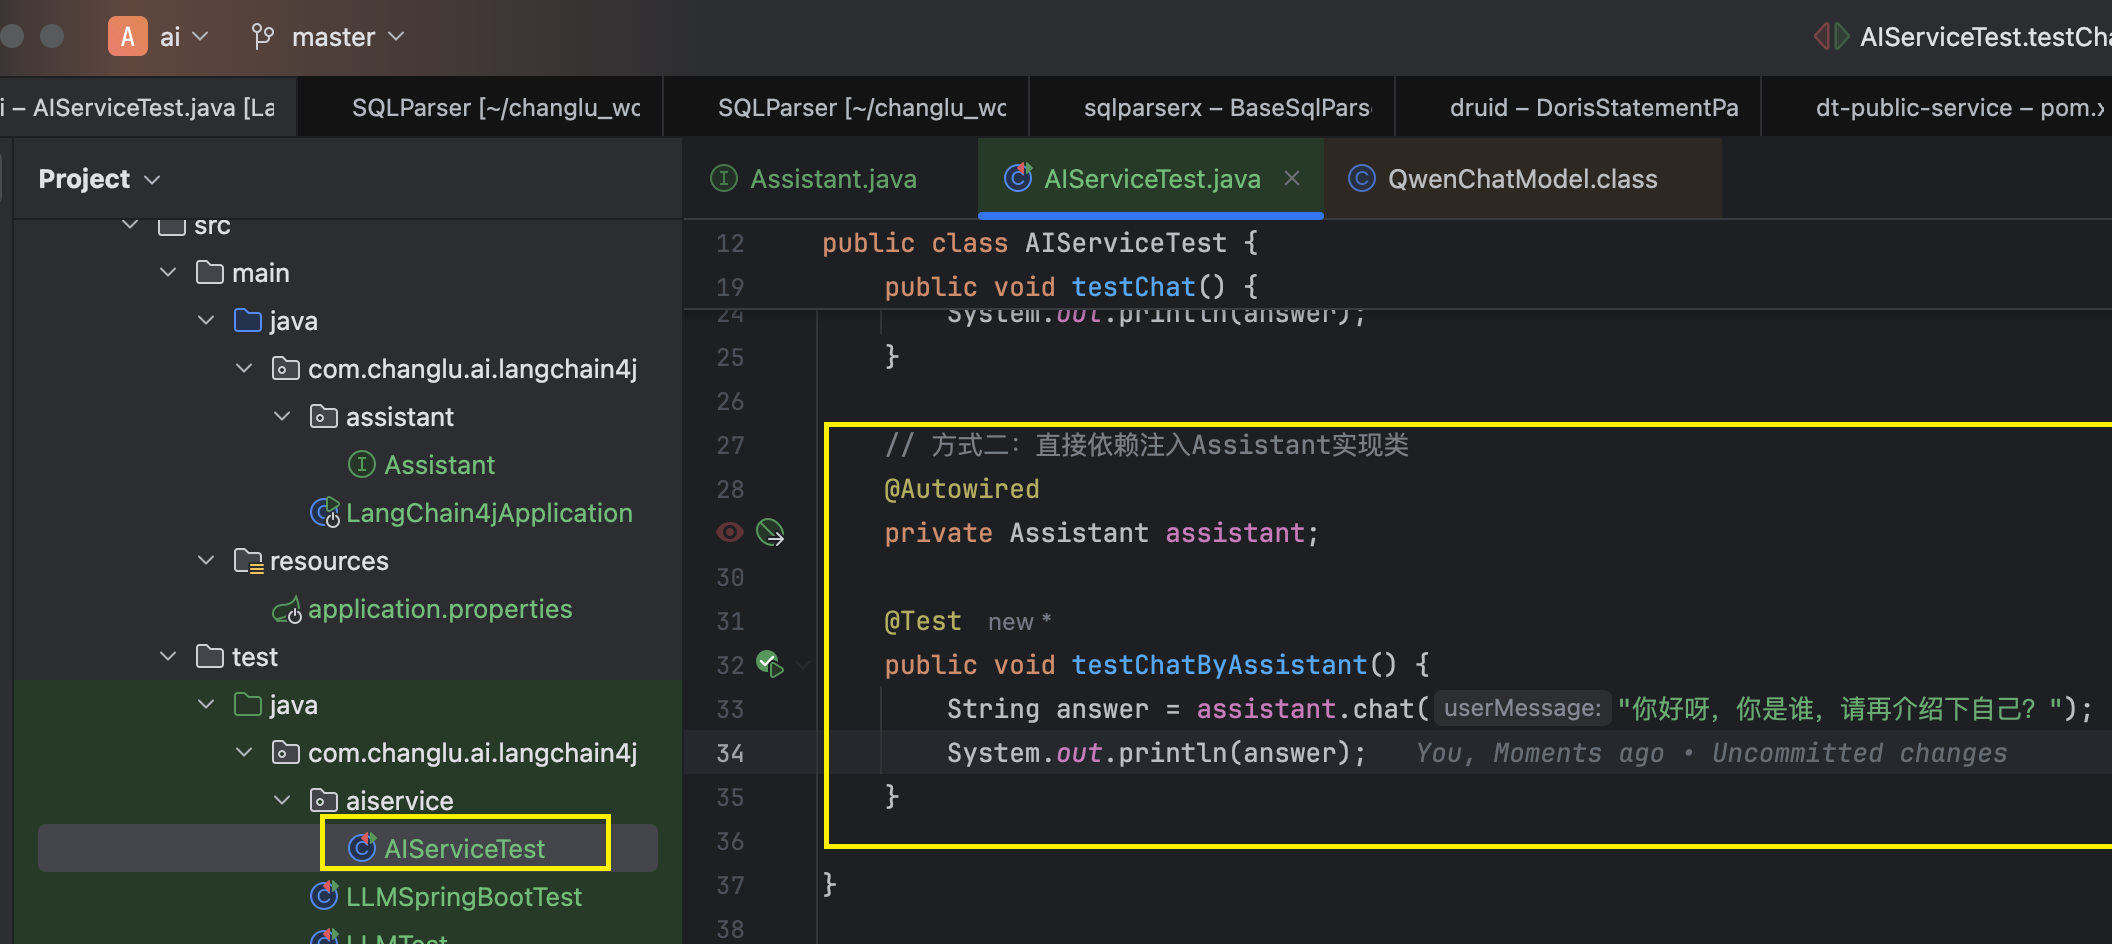Open the ai project dropdown

pyautogui.click(x=185, y=37)
